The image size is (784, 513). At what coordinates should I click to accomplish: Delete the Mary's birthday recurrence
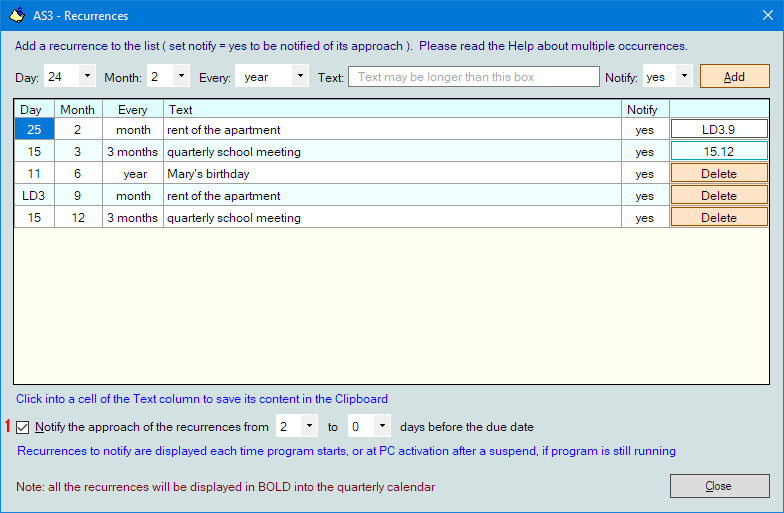pos(719,174)
